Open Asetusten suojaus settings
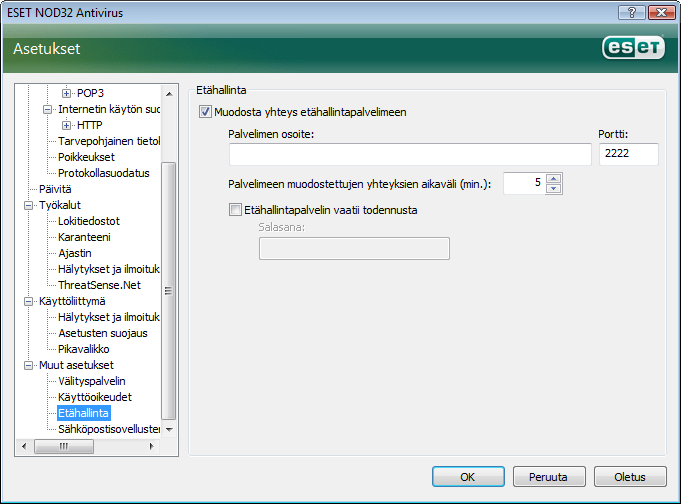Image resolution: width=681 pixels, height=504 pixels. [x=103, y=333]
